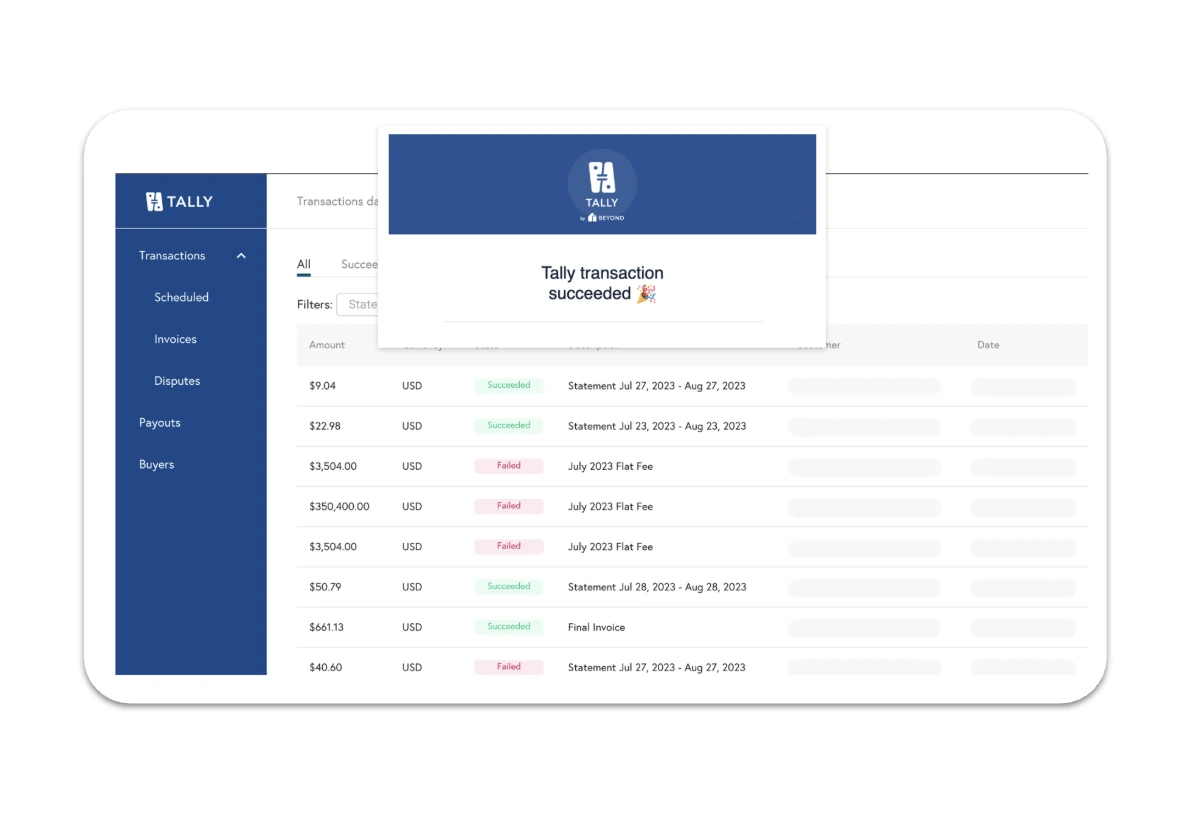Click the Tally logo inside the popup dialog
Viewport: 1192px width, 814px height.
pyautogui.click(x=602, y=182)
